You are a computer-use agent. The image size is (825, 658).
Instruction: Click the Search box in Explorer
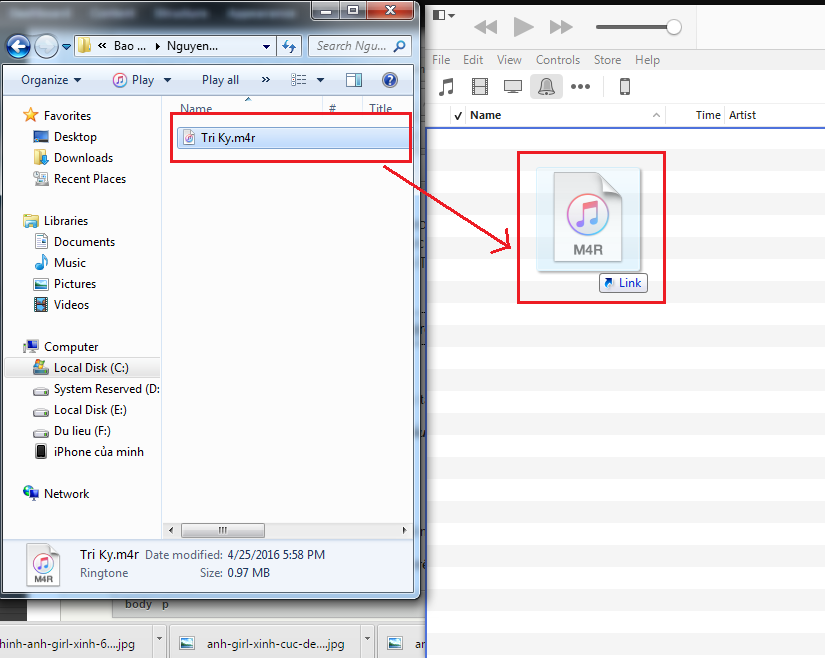coord(352,46)
